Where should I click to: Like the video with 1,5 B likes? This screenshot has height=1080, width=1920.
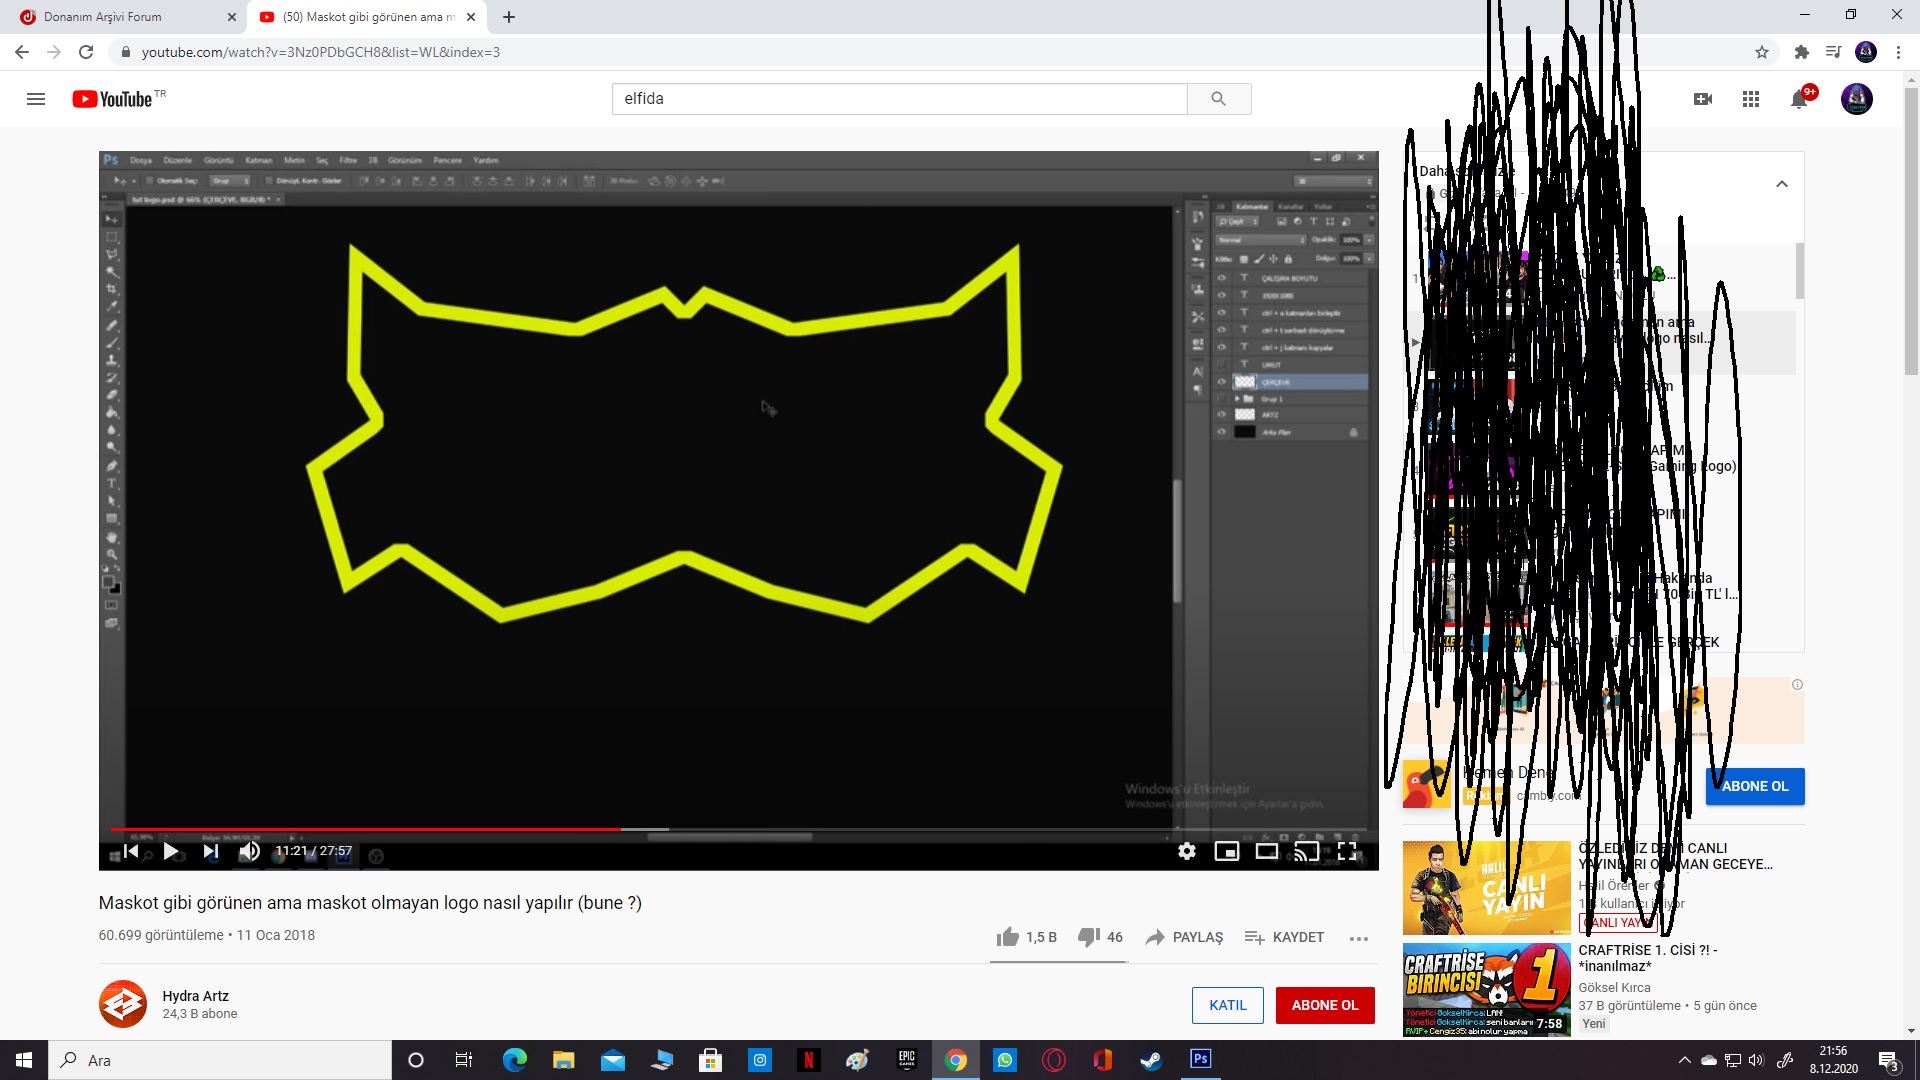click(x=1027, y=937)
